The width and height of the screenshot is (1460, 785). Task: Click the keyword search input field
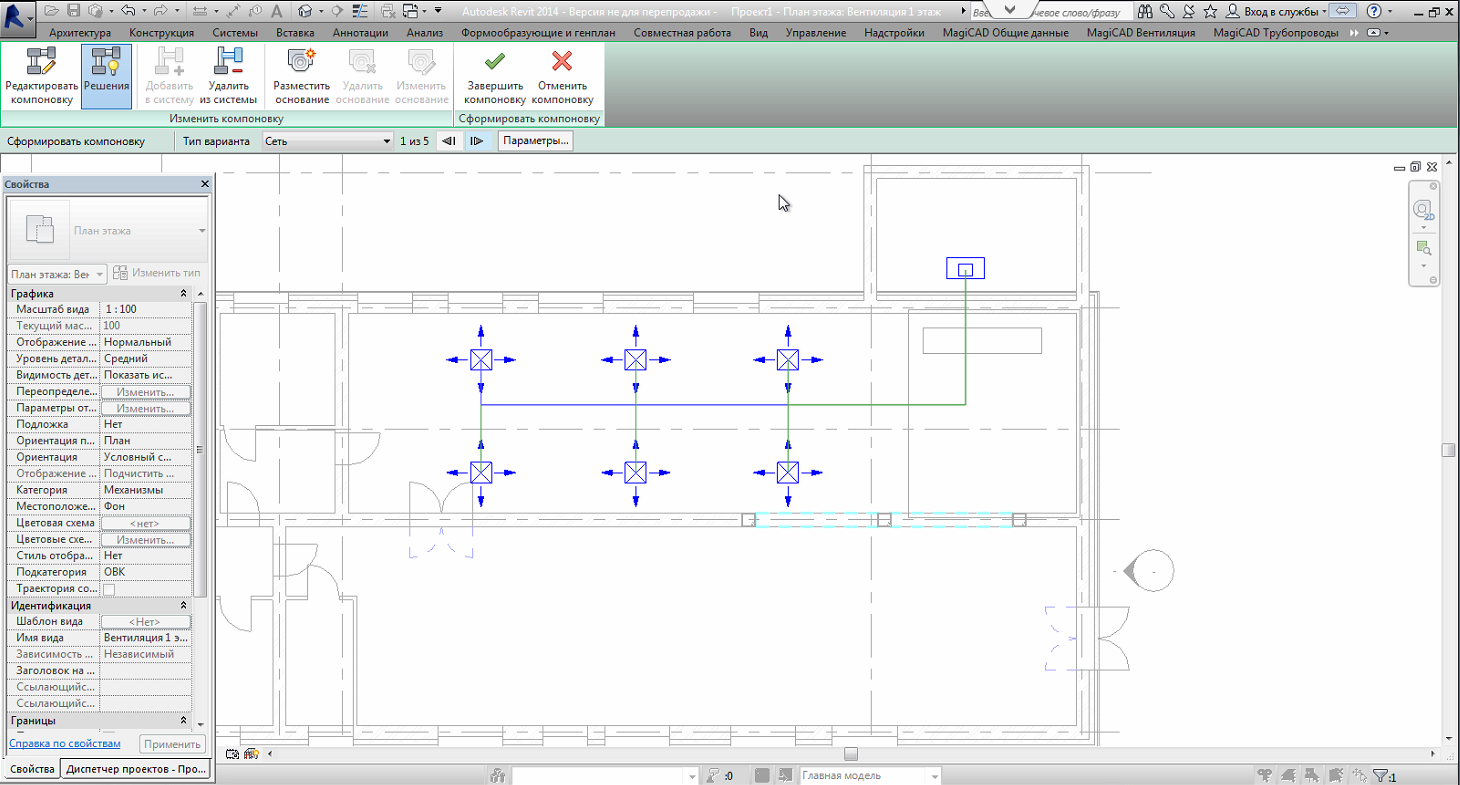1053,12
